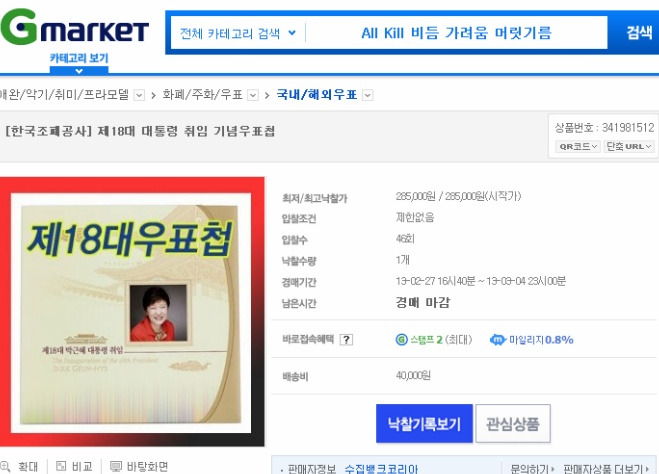This screenshot has width=659, height=474.
Task: Click the magnifier 확대 zoom icon
Action: 5,466
